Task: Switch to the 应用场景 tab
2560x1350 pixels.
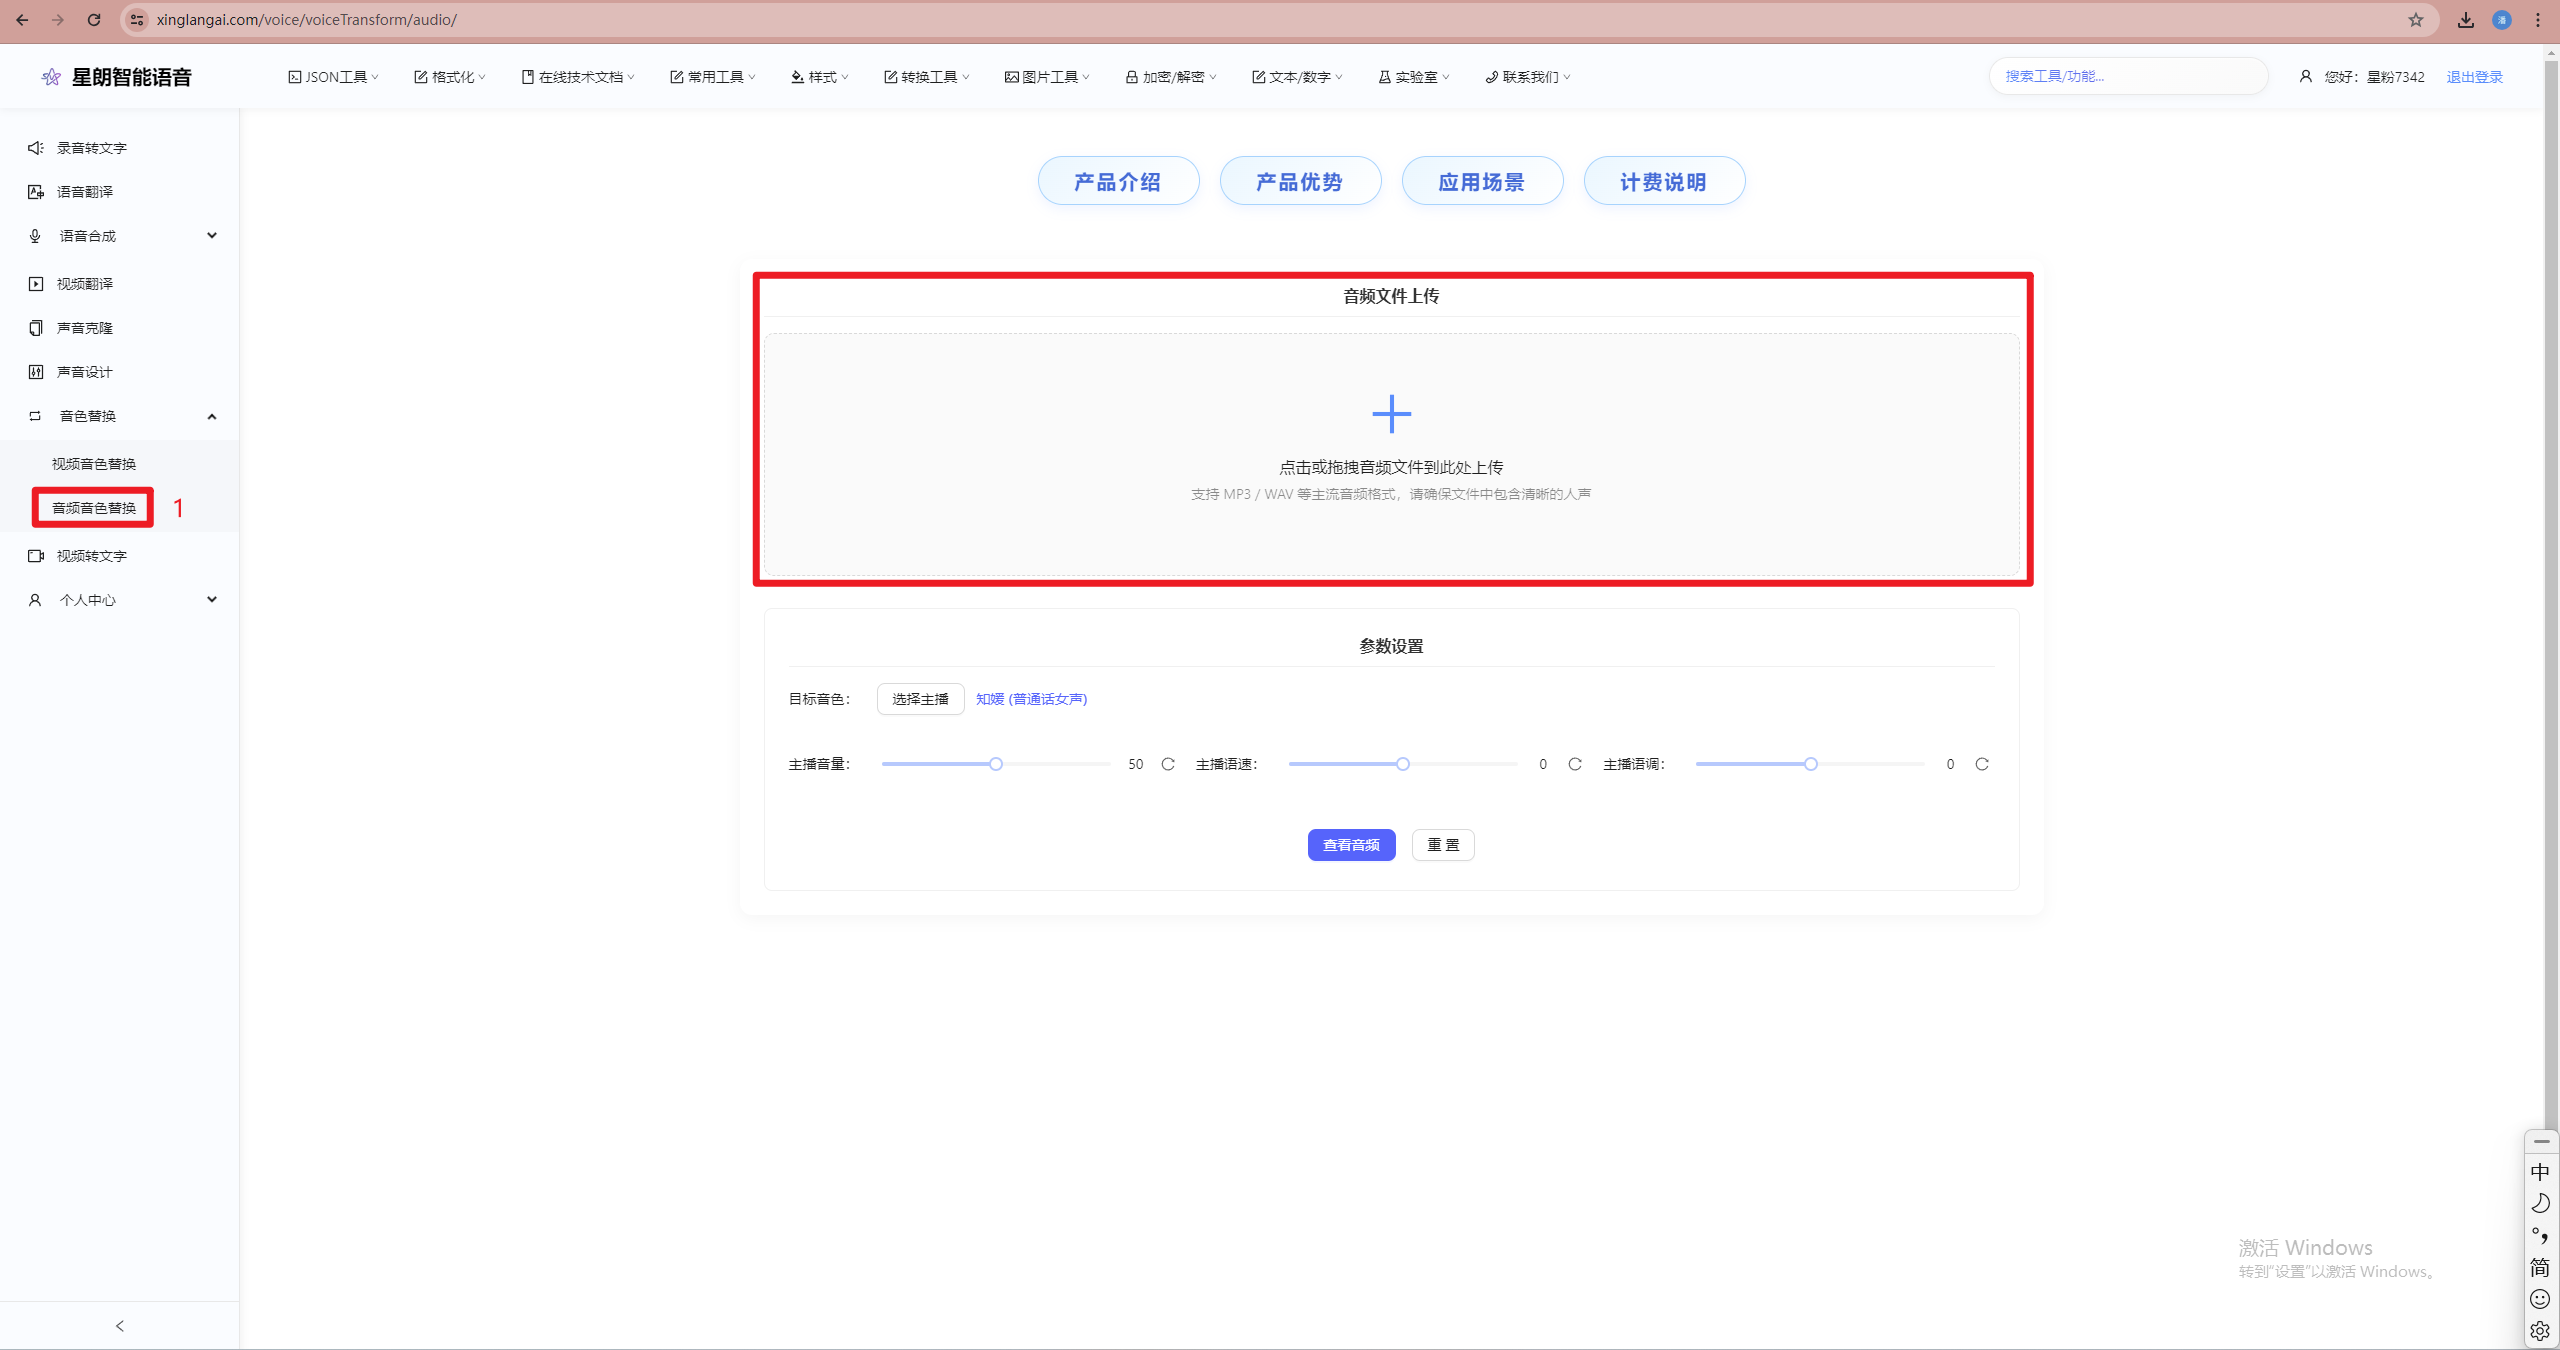Action: [1482, 181]
